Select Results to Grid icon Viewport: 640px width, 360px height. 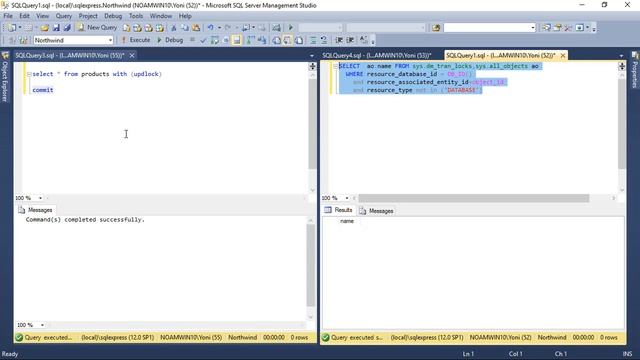[x=287, y=40]
